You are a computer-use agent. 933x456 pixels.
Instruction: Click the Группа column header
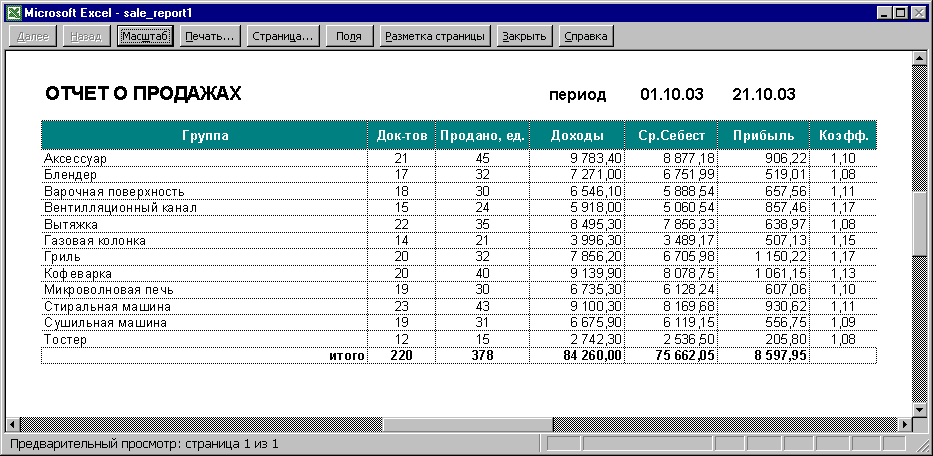pyautogui.click(x=205, y=136)
